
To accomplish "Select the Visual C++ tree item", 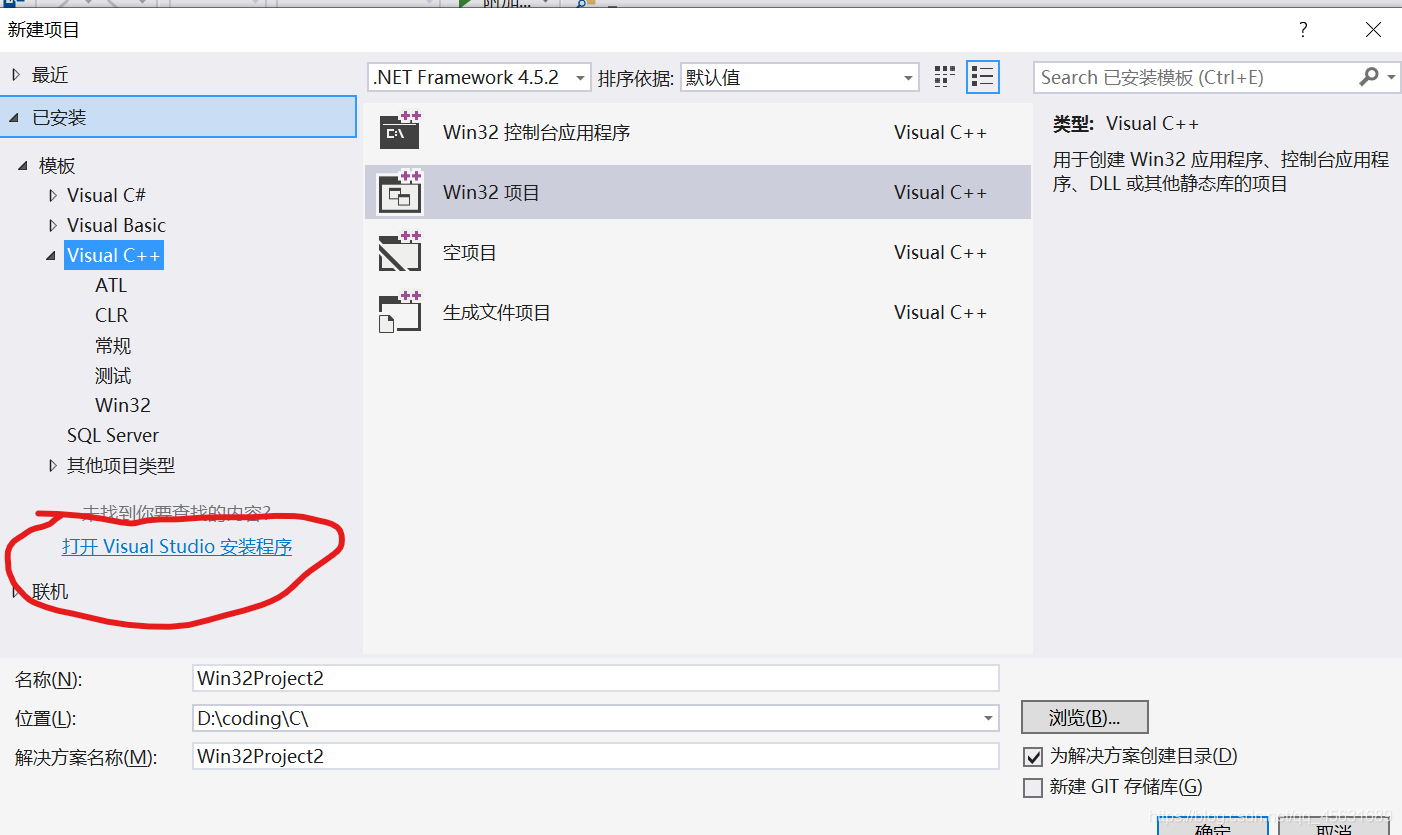I will click(x=114, y=256).
